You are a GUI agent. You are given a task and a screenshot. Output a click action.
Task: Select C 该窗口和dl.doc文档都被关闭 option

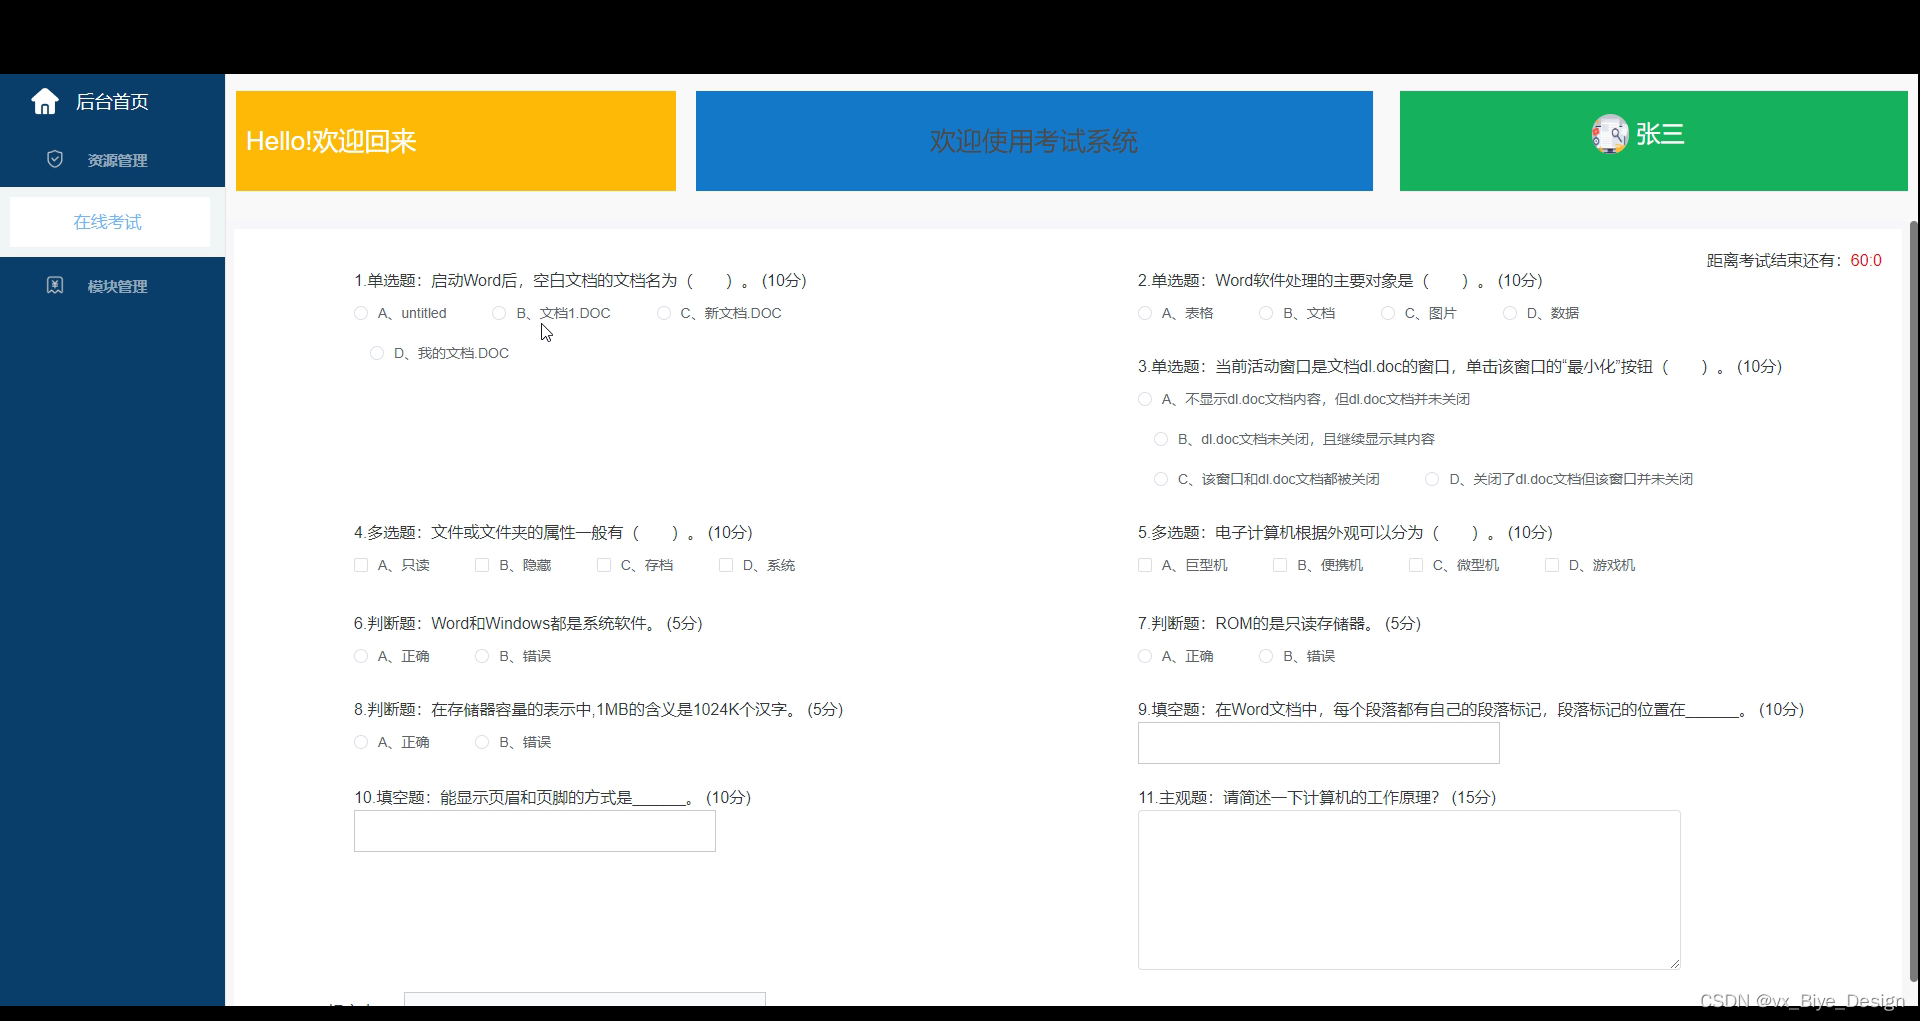[1161, 479]
